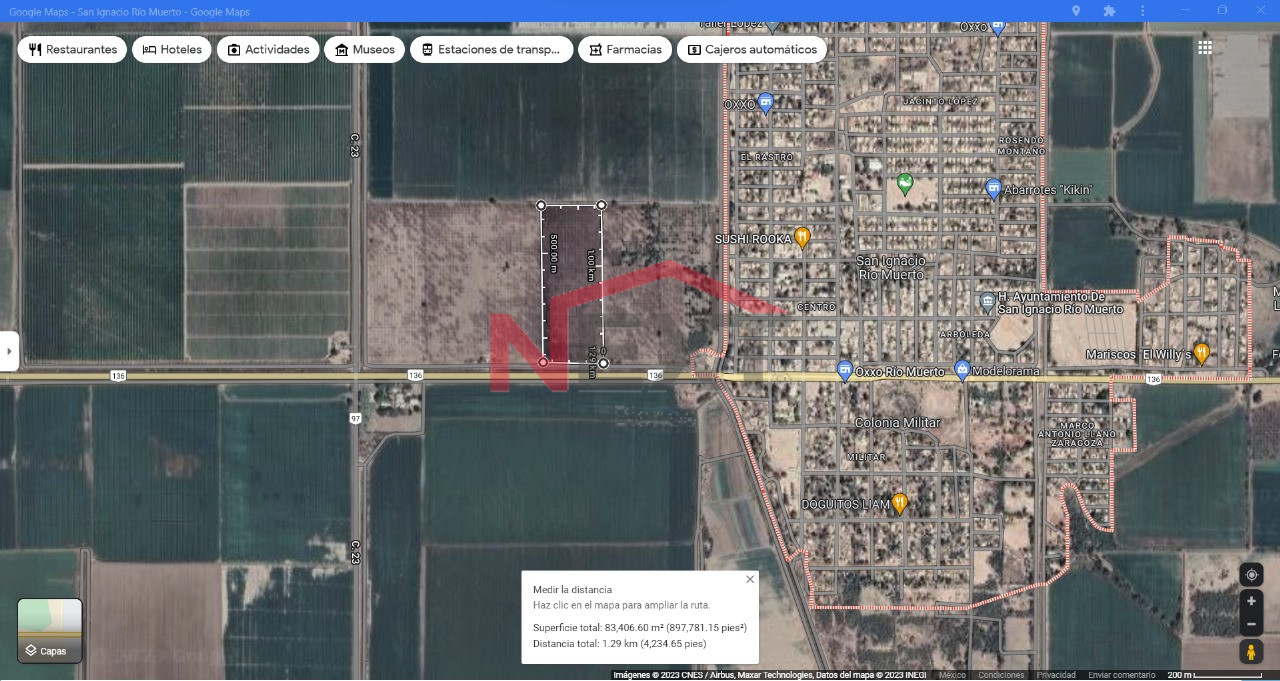Zoom in with the plus button
Image resolution: width=1280 pixels, height=681 pixels.
click(1251, 601)
